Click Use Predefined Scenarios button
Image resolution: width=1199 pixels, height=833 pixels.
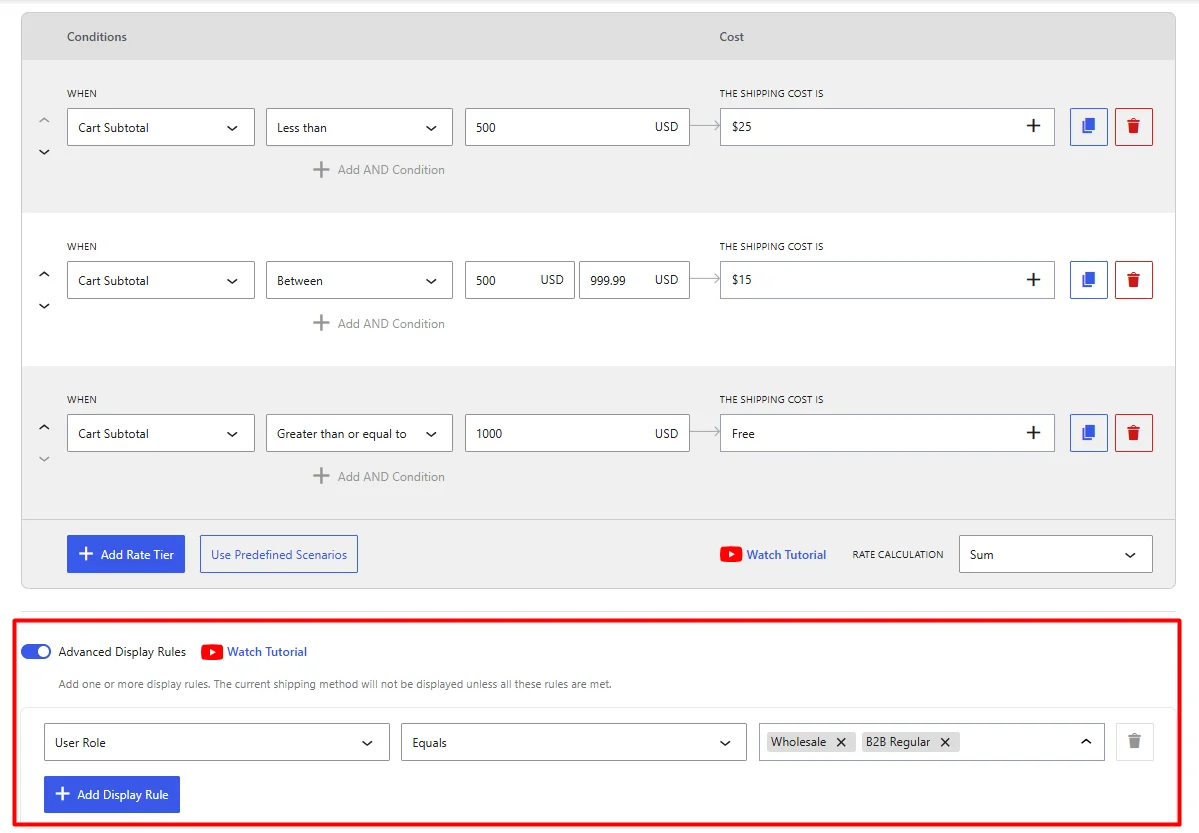point(279,554)
